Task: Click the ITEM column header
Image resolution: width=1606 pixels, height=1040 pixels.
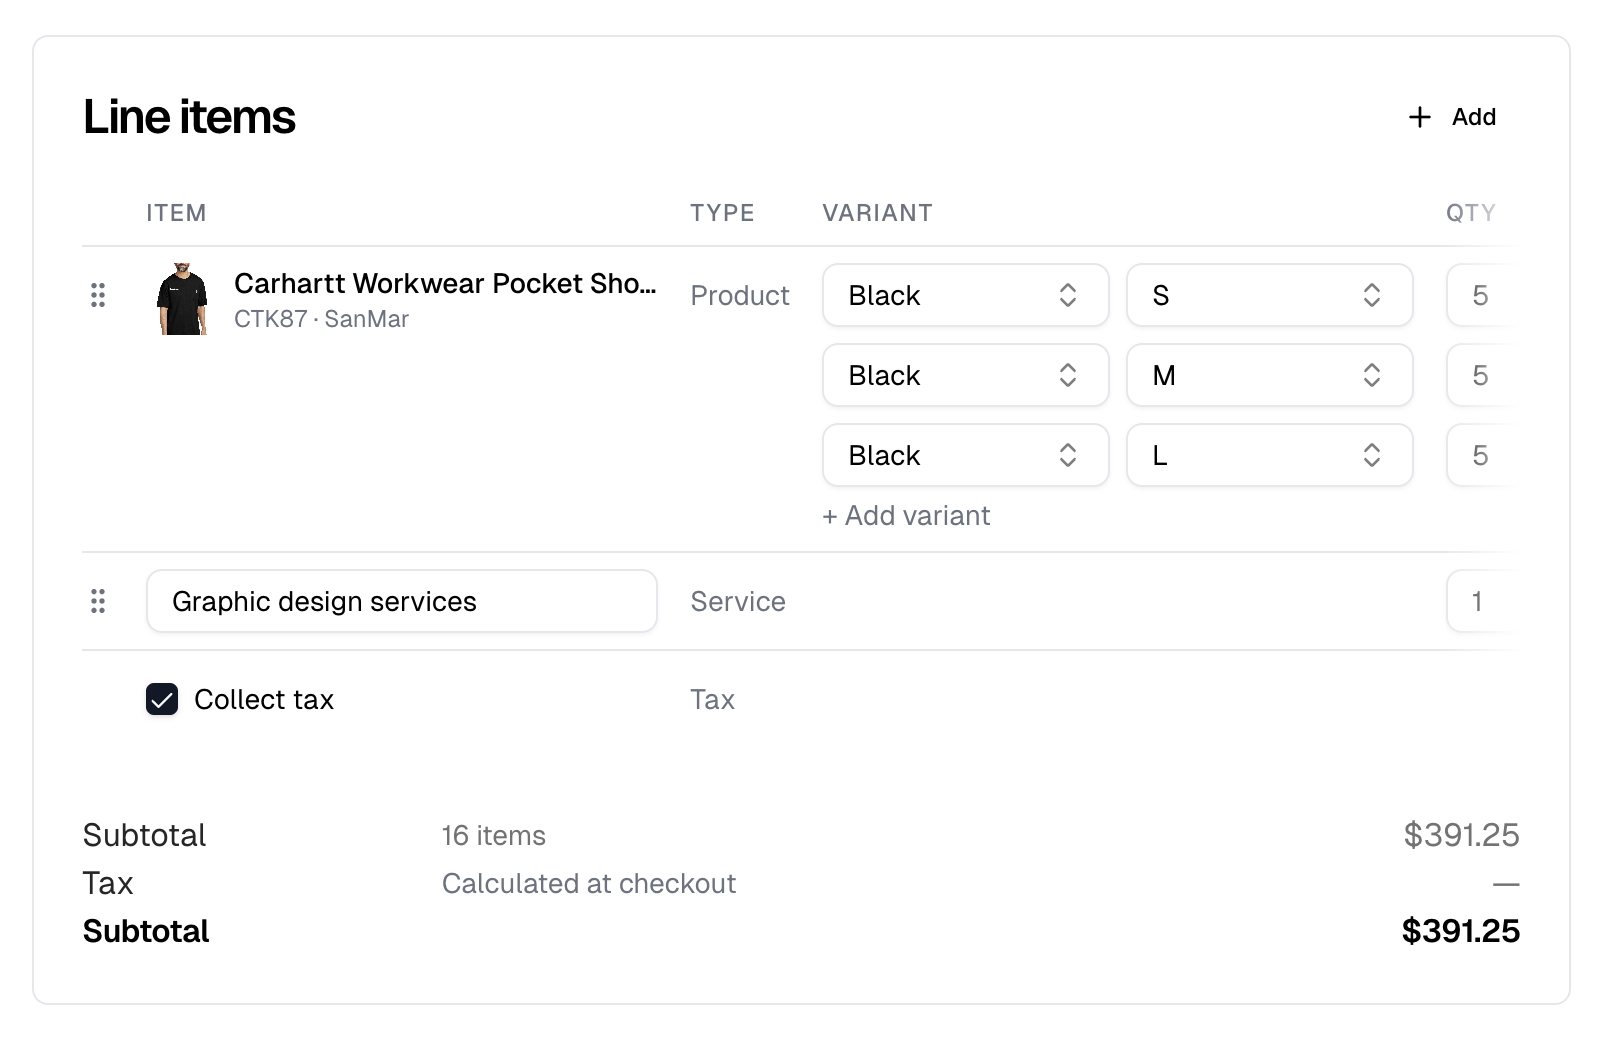Action: point(176,213)
